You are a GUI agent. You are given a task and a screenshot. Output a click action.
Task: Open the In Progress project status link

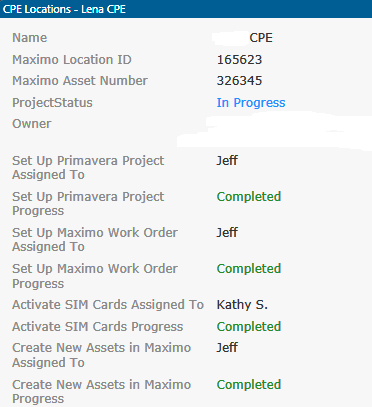point(251,103)
